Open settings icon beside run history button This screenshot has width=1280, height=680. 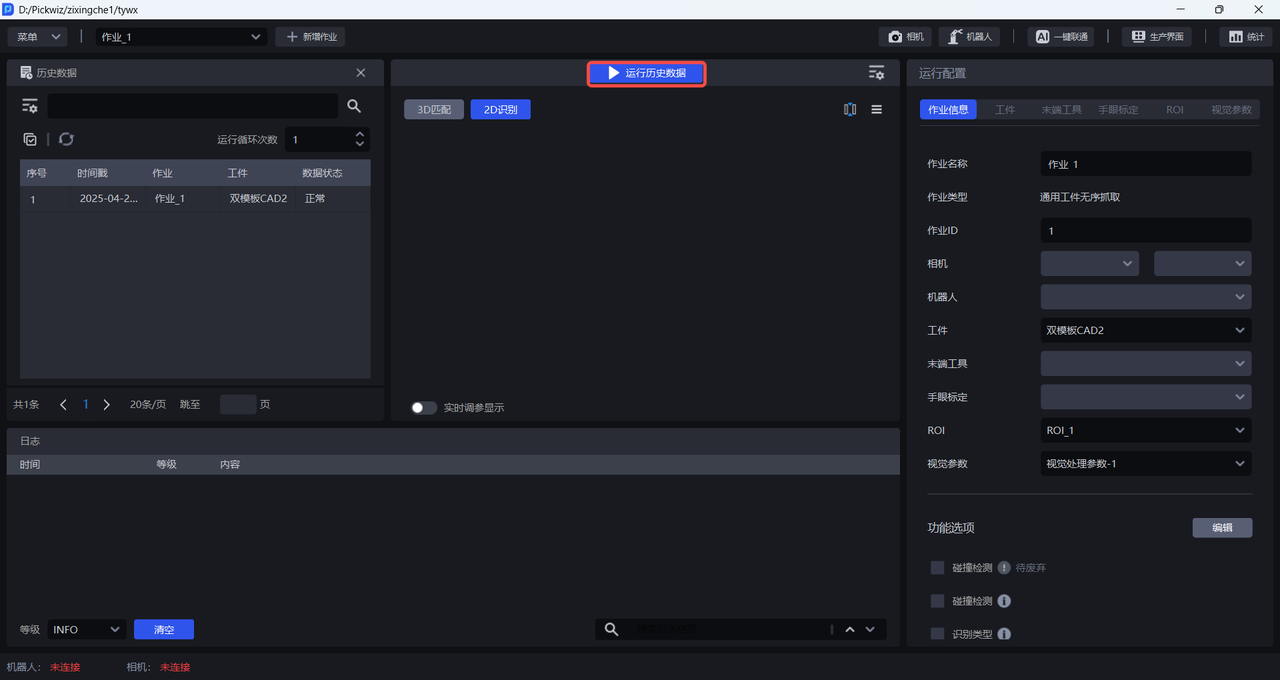click(x=876, y=73)
